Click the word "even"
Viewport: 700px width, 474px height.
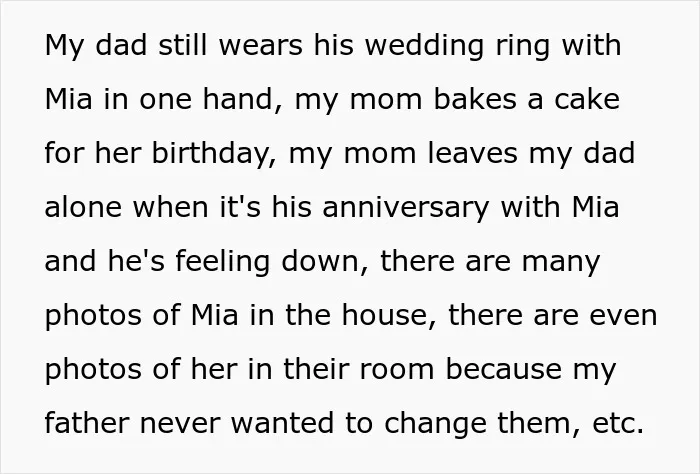[623, 316]
